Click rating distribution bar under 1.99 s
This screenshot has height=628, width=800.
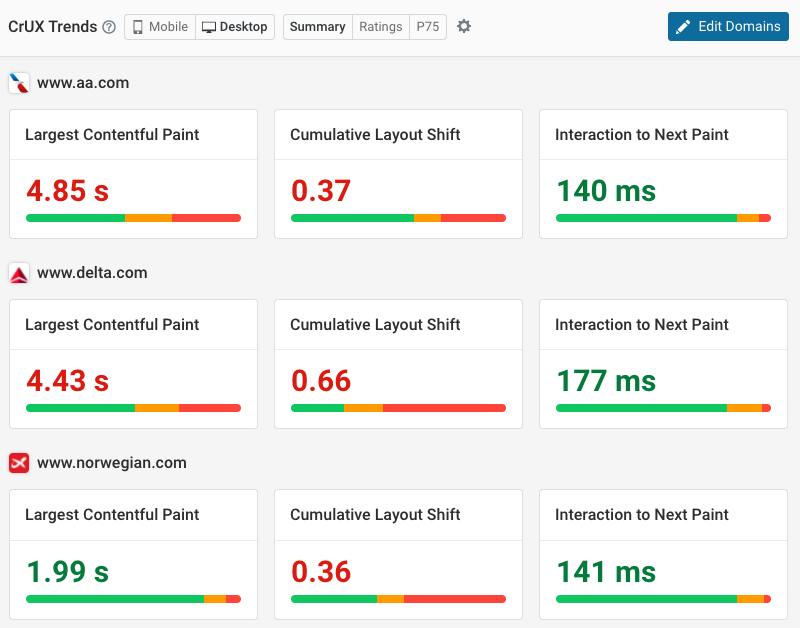coord(133,599)
